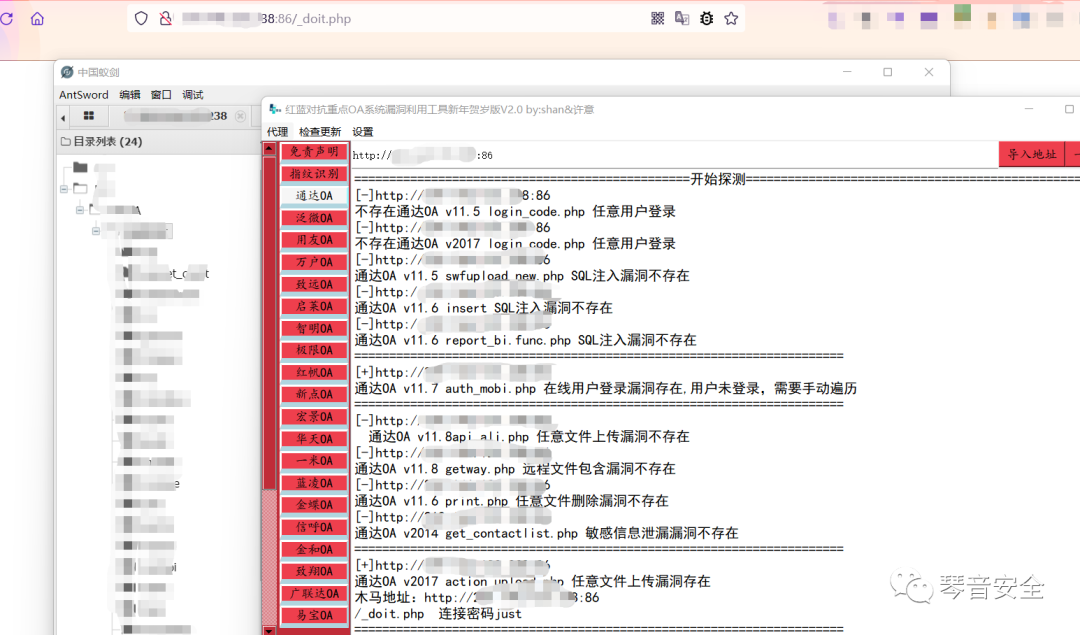Open the 检查更新 menu

click(x=320, y=132)
